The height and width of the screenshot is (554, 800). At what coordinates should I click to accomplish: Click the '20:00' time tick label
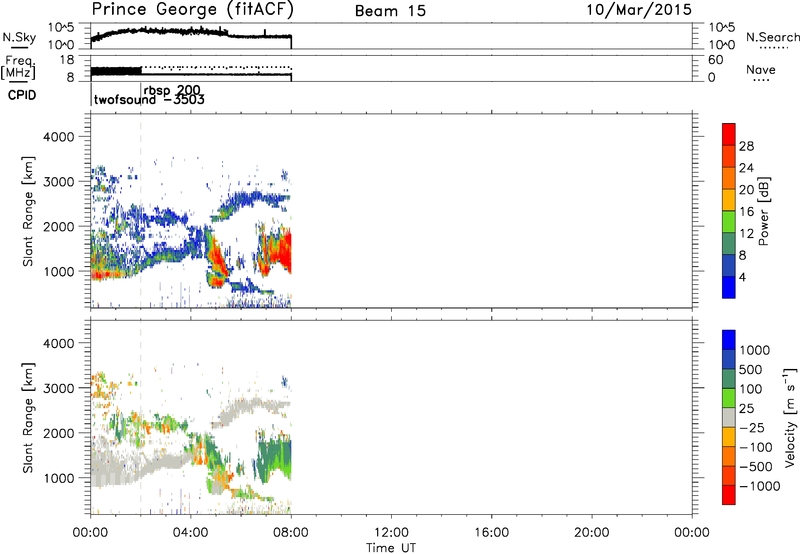(x=592, y=533)
